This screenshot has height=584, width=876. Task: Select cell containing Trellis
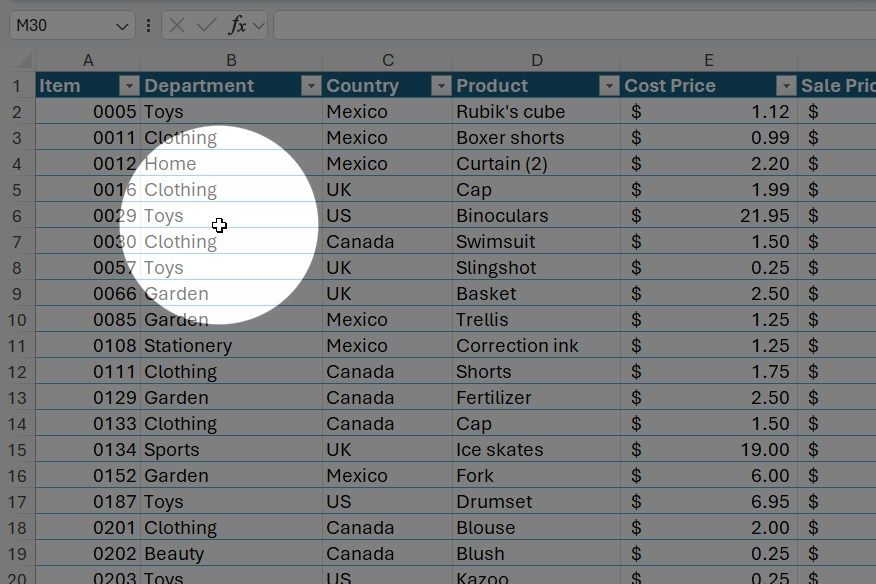(x=536, y=320)
